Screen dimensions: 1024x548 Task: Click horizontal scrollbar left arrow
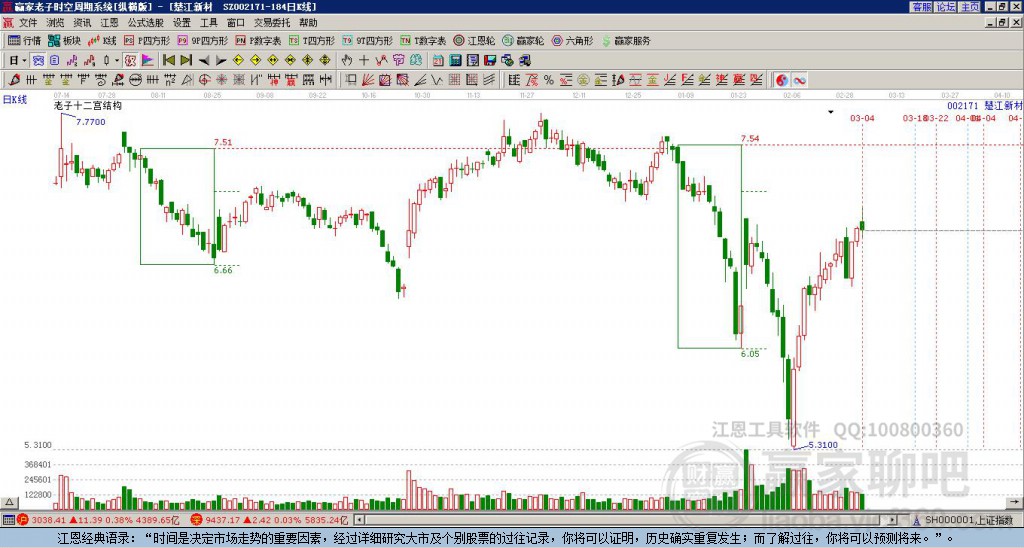[359, 520]
